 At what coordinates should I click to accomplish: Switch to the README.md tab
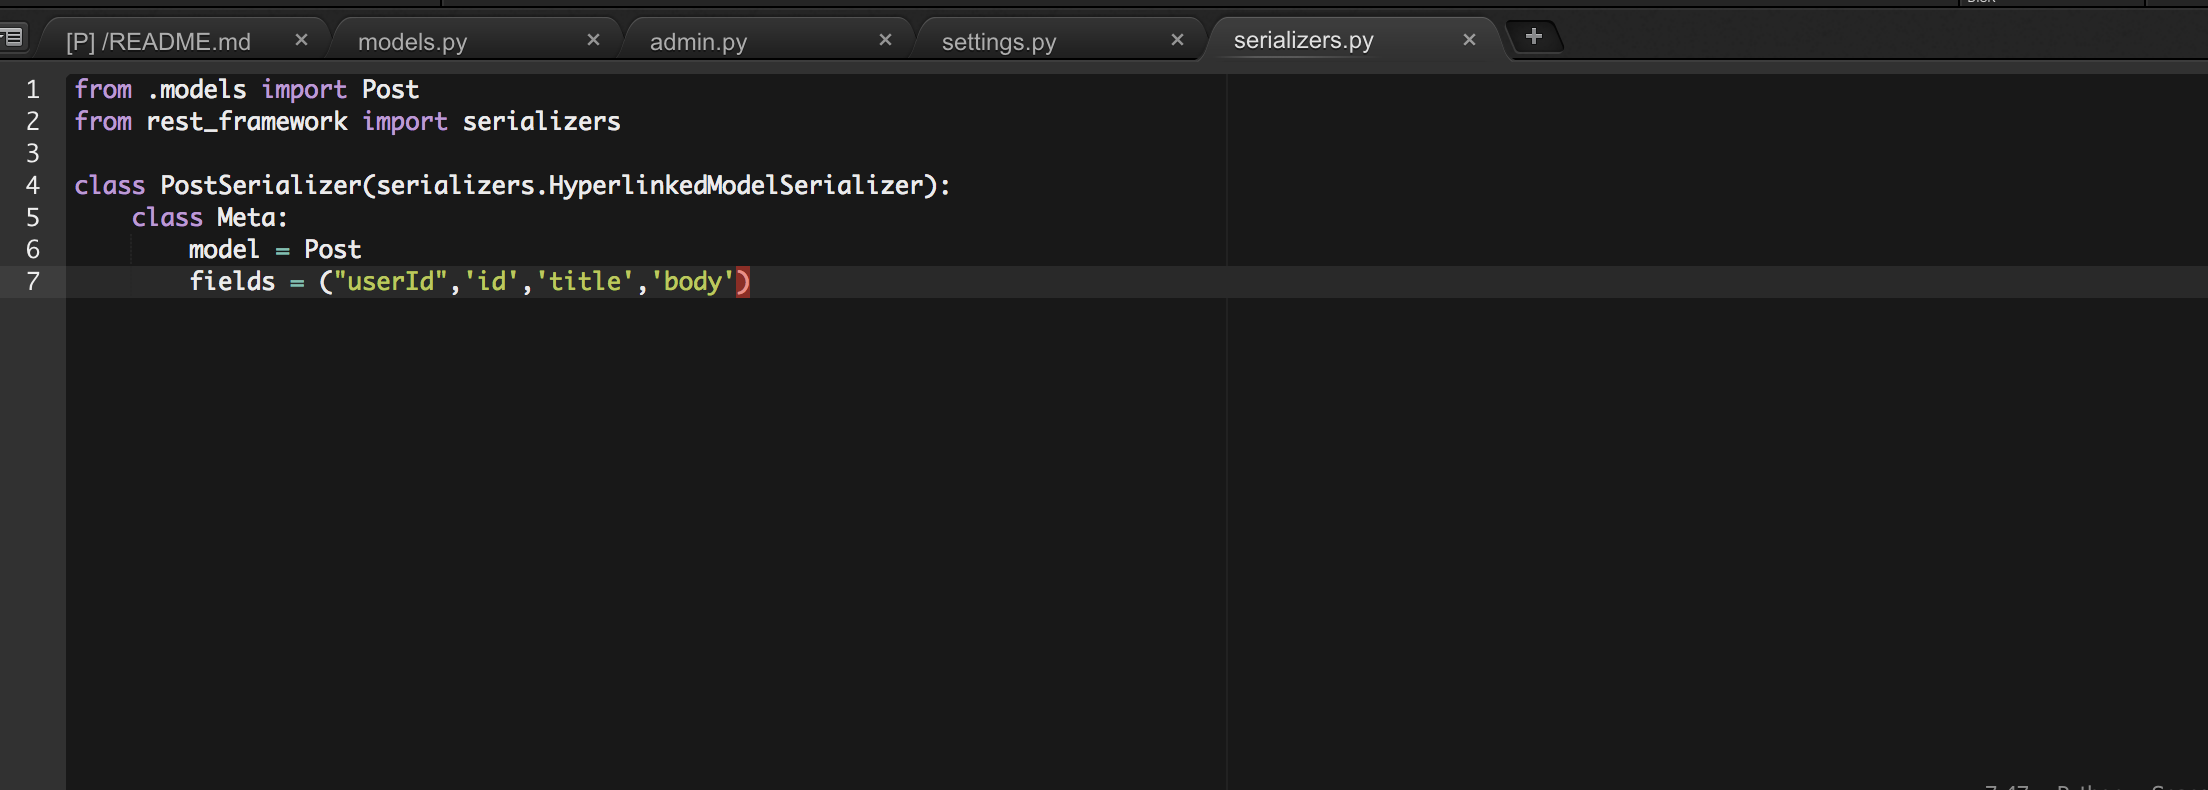pyautogui.click(x=158, y=42)
